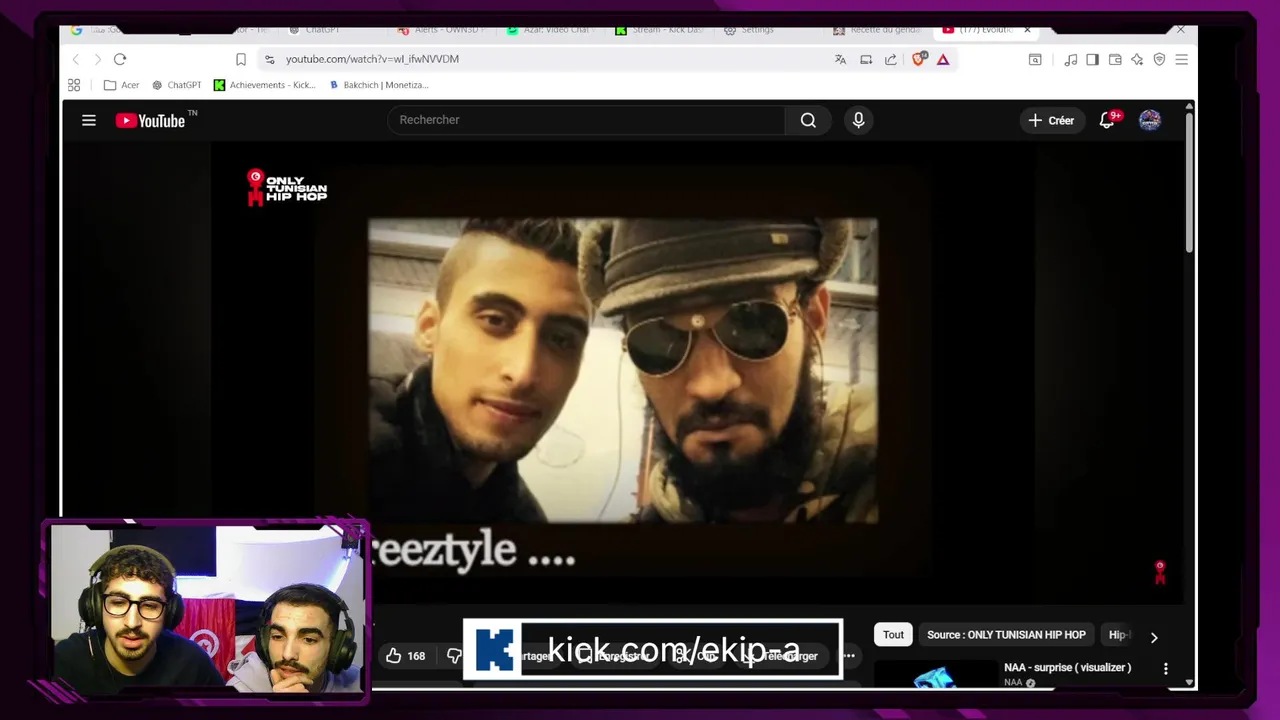
Task: Open Leo AI sparkle icon
Action: [1137, 60]
